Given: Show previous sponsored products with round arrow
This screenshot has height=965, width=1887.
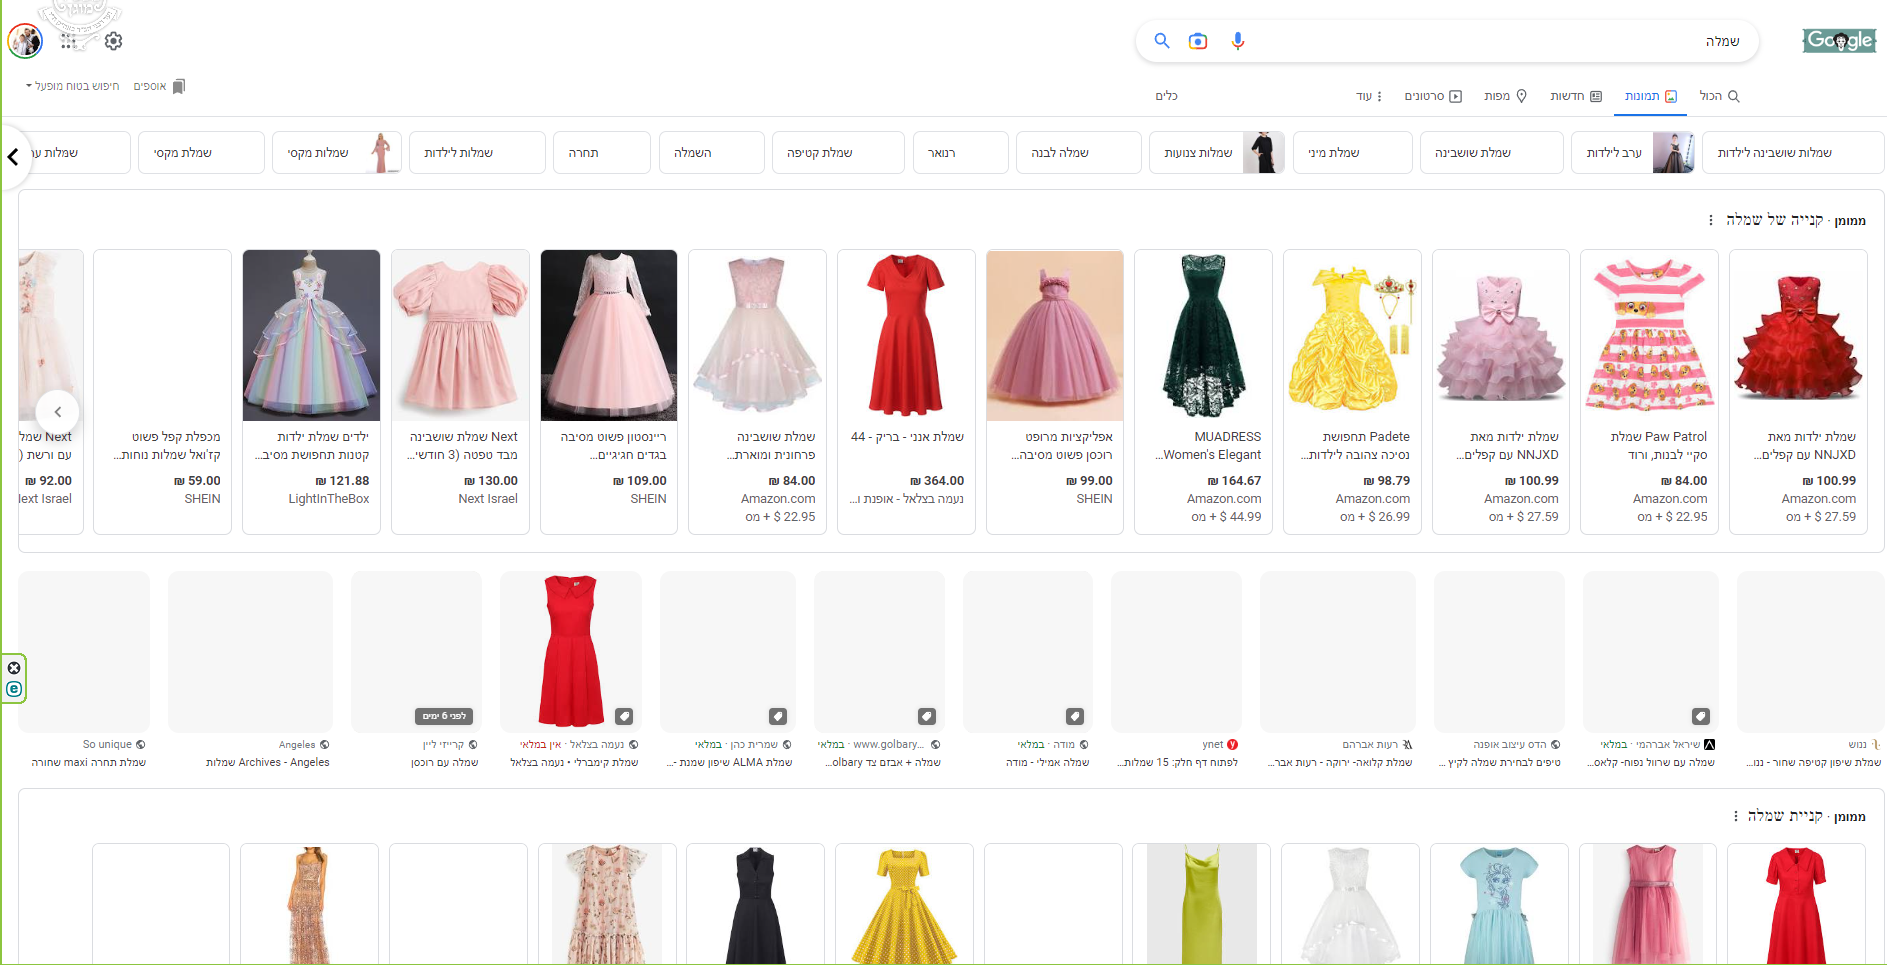Looking at the screenshot, I should tap(58, 412).
